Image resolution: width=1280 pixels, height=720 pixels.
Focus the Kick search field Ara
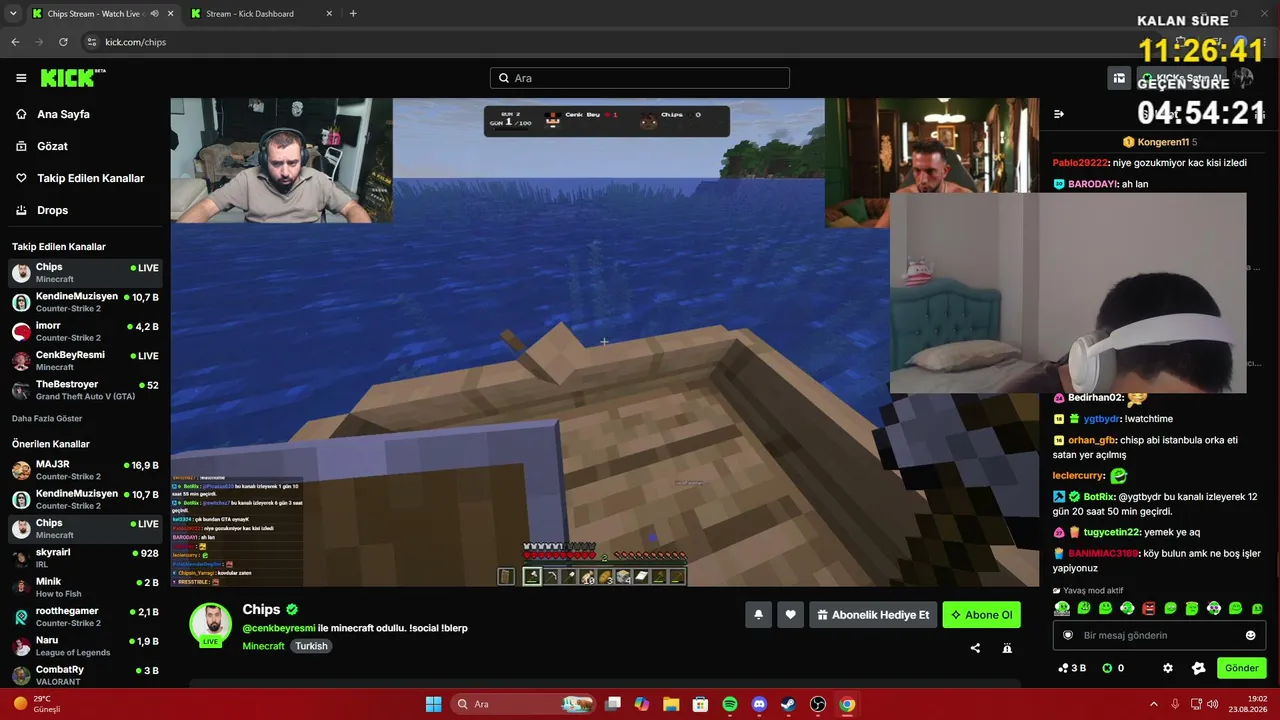point(640,78)
